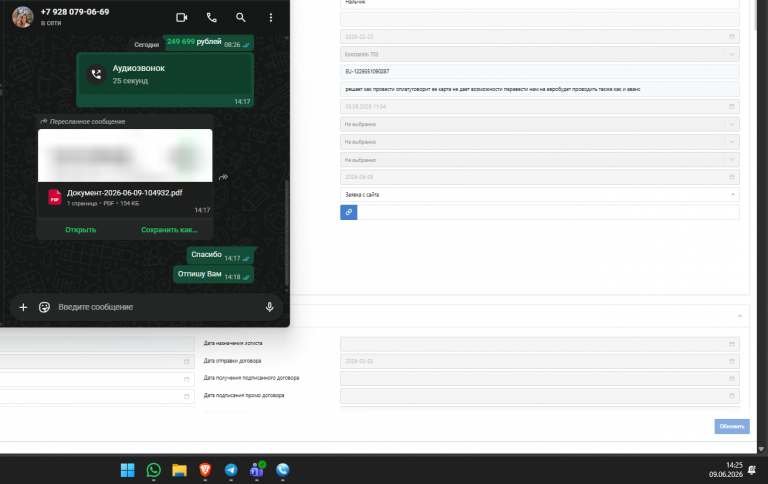The image size is (768, 484).
Task: Click Сохранить как... for the PDF
Action: click(169, 230)
